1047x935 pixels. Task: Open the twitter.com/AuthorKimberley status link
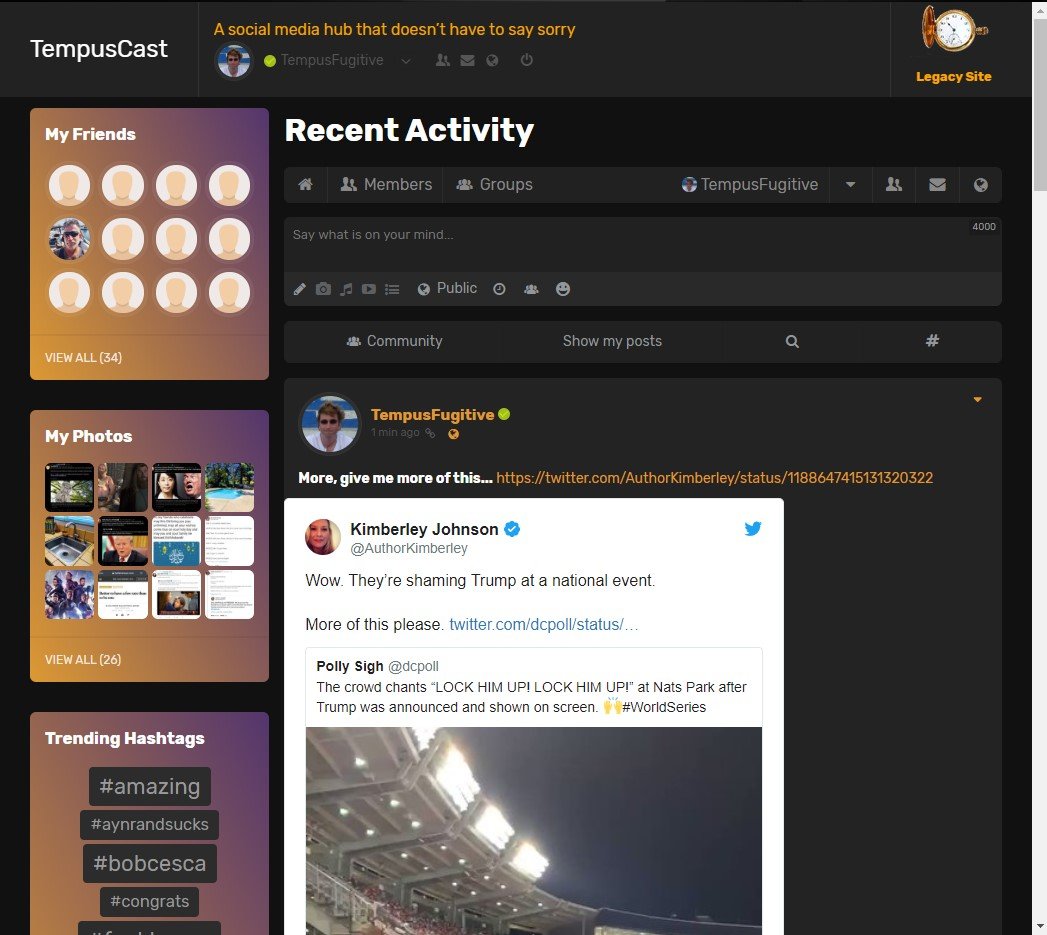[x=714, y=478]
